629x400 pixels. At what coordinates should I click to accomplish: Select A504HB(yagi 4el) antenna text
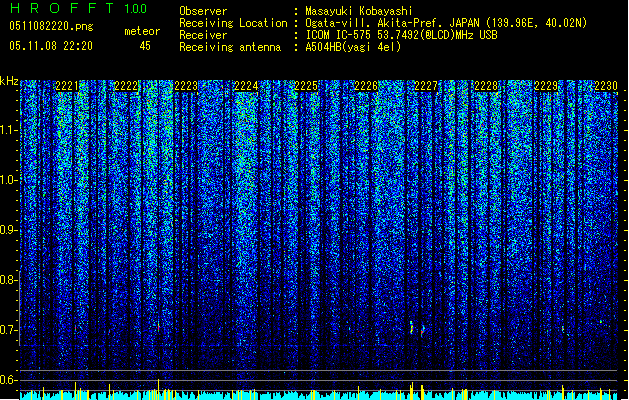[353, 47]
